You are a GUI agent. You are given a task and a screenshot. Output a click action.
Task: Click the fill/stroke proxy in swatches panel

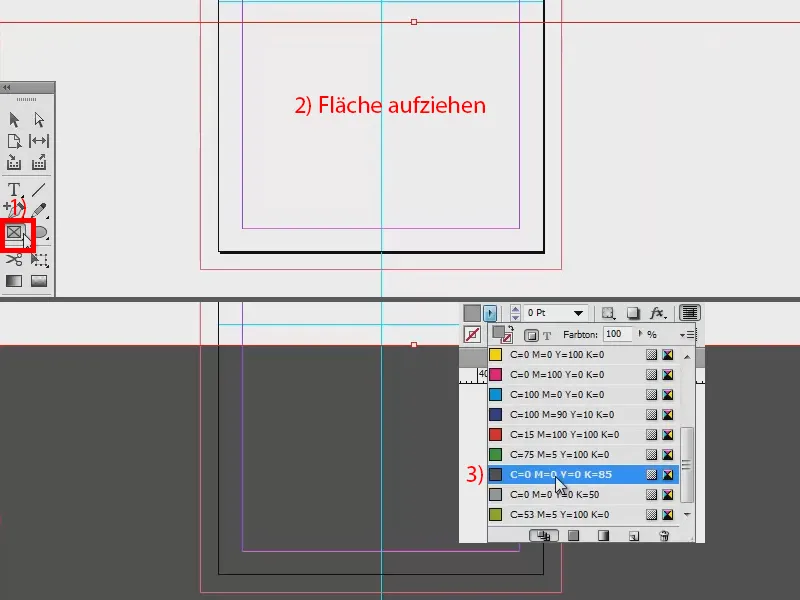click(x=502, y=334)
